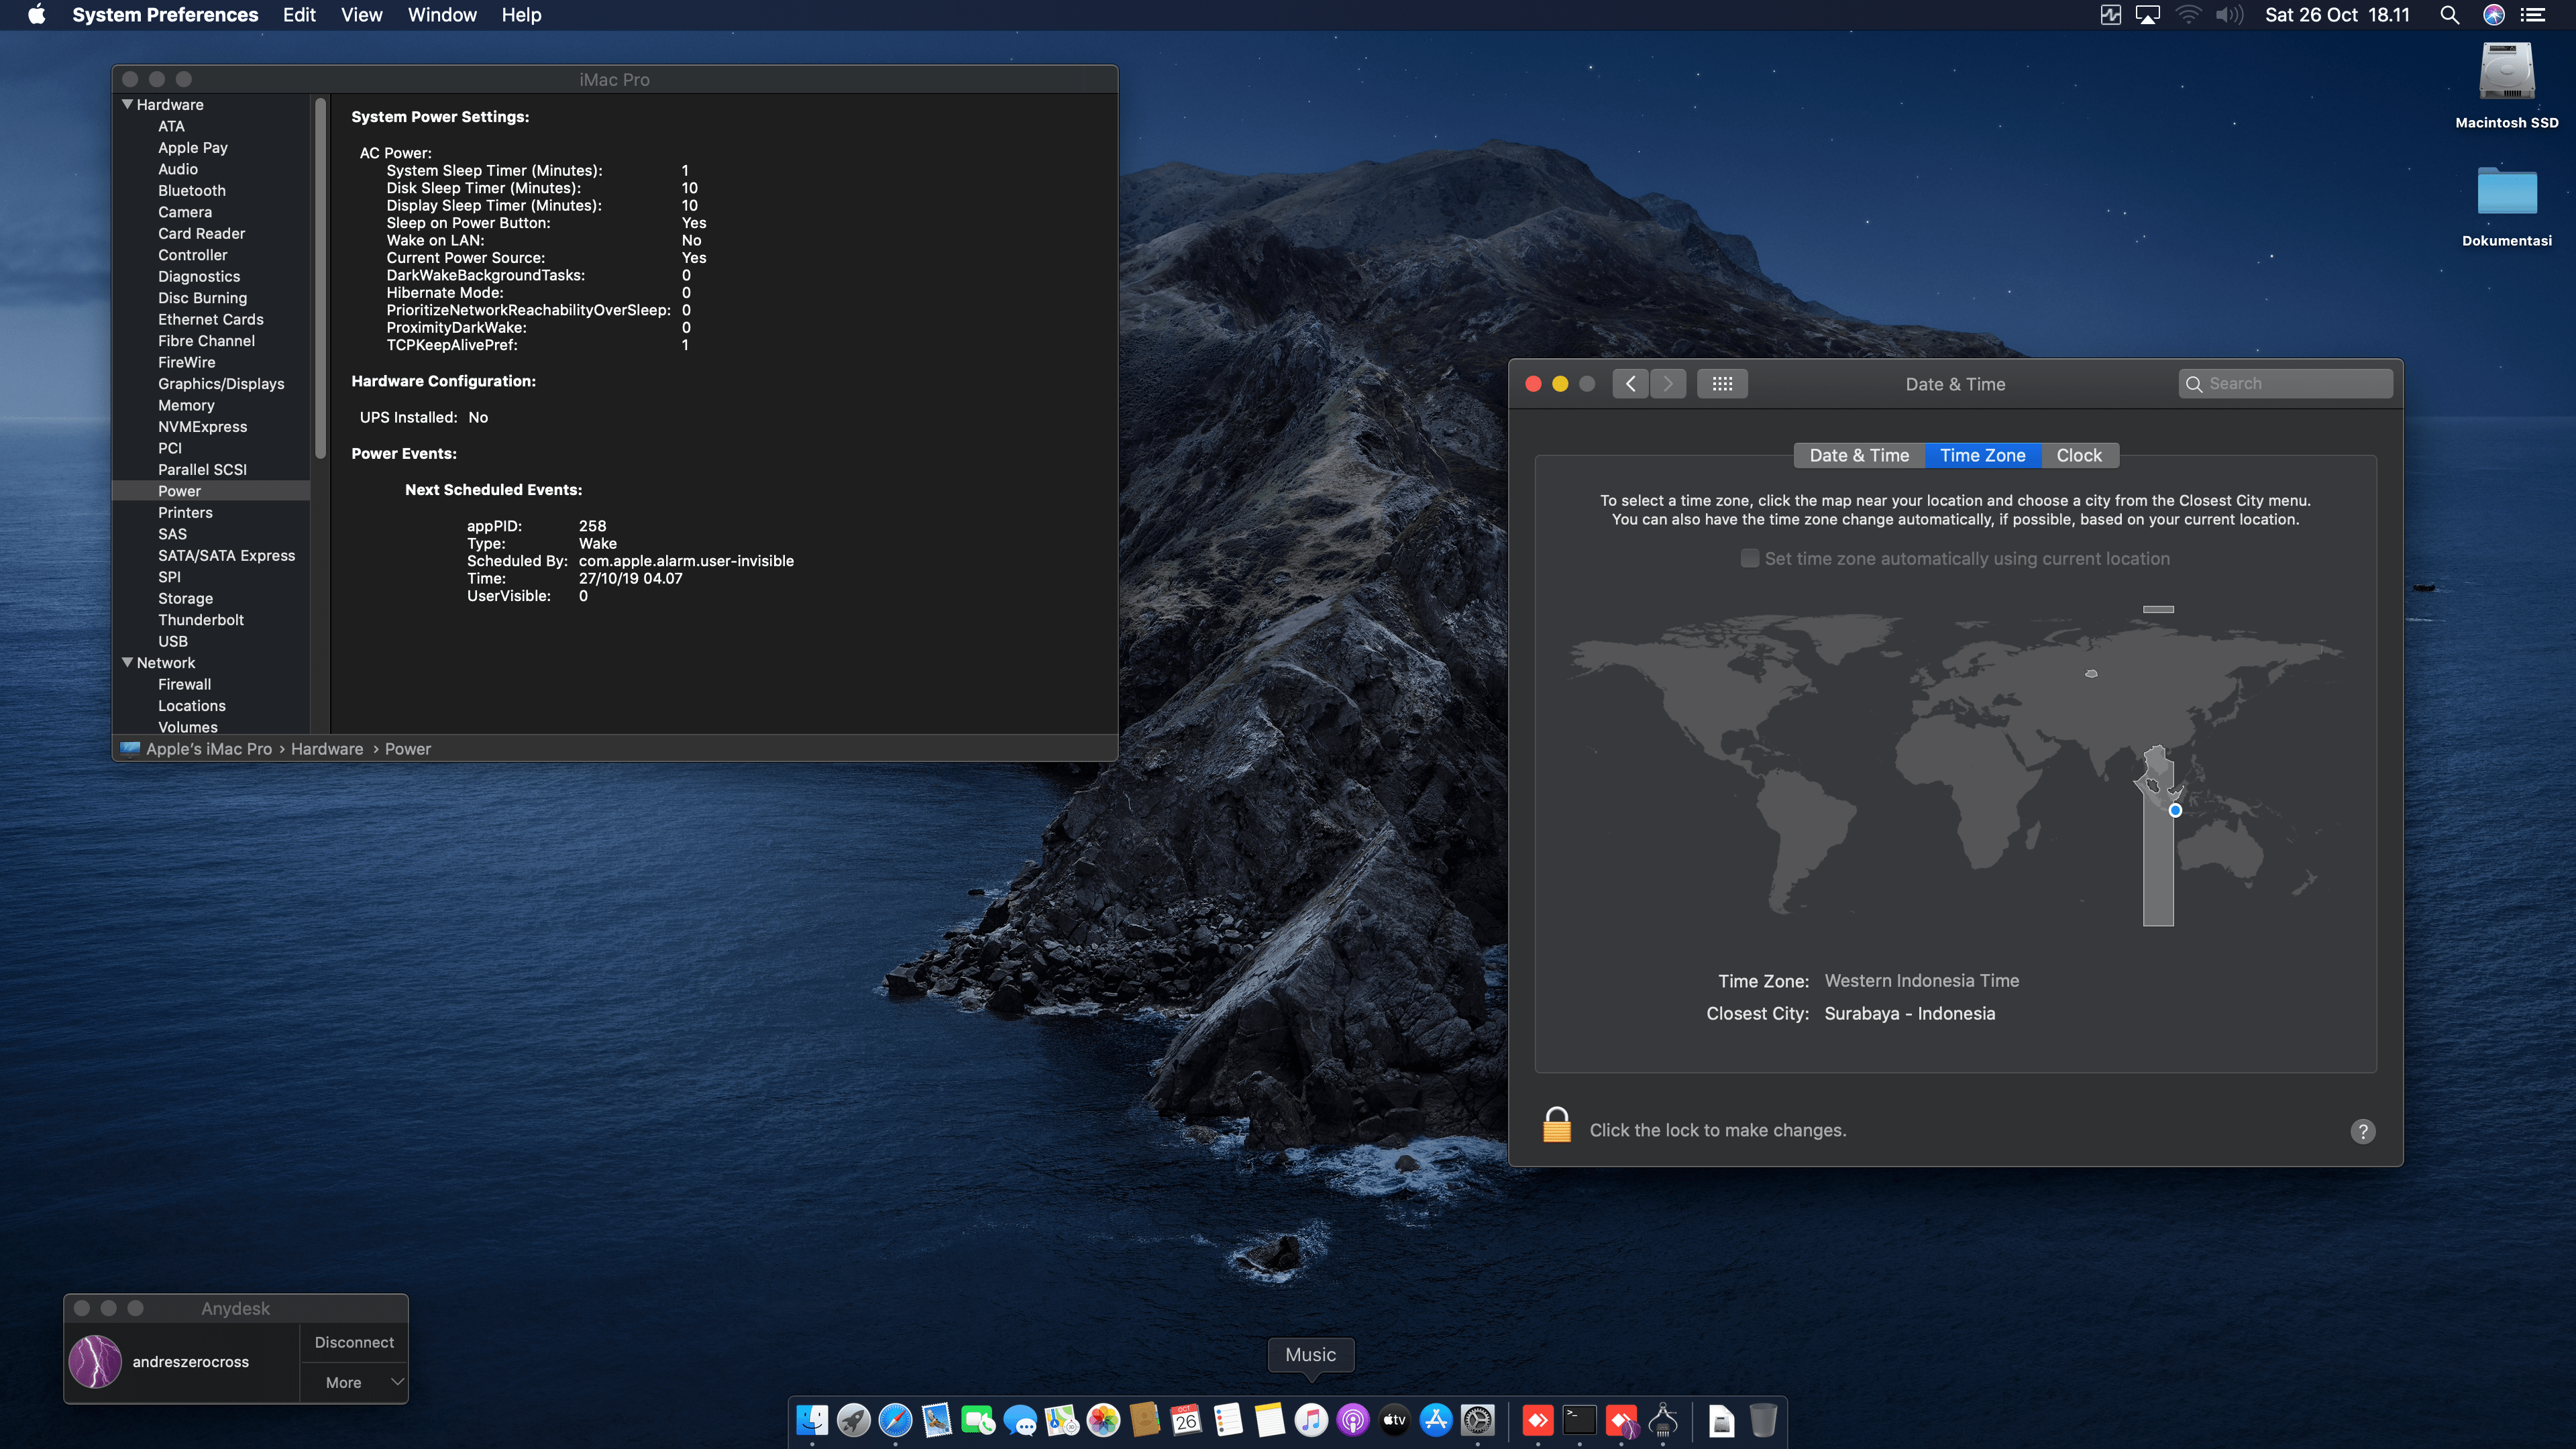Open the help question mark button
Viewport: 2576px width, 1449px height.
pyautogui.click(x=2362, y=1131)
